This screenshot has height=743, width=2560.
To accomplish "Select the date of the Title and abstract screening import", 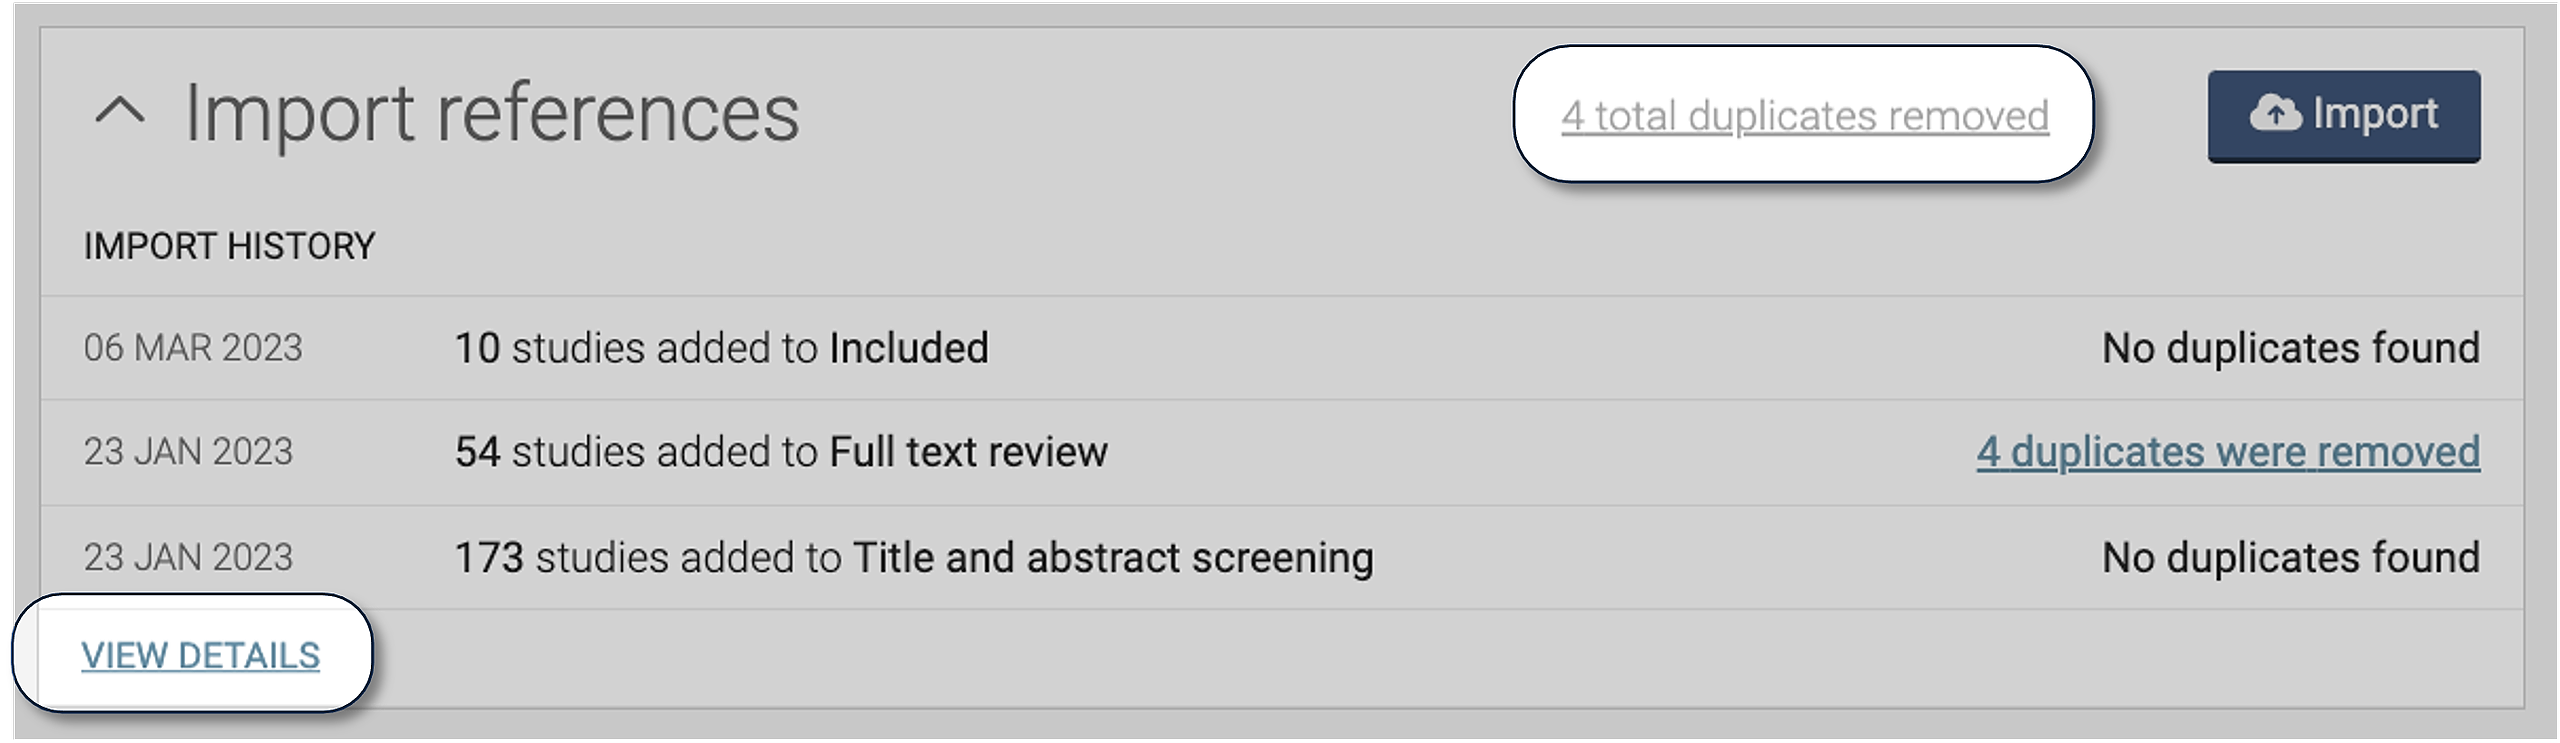I will [188, 557].
